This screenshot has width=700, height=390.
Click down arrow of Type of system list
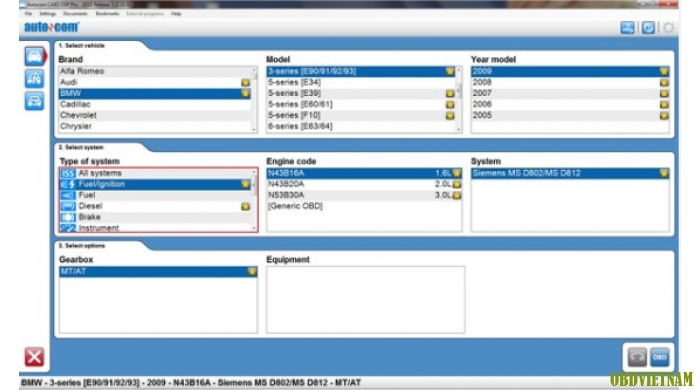tap(254, 228)
